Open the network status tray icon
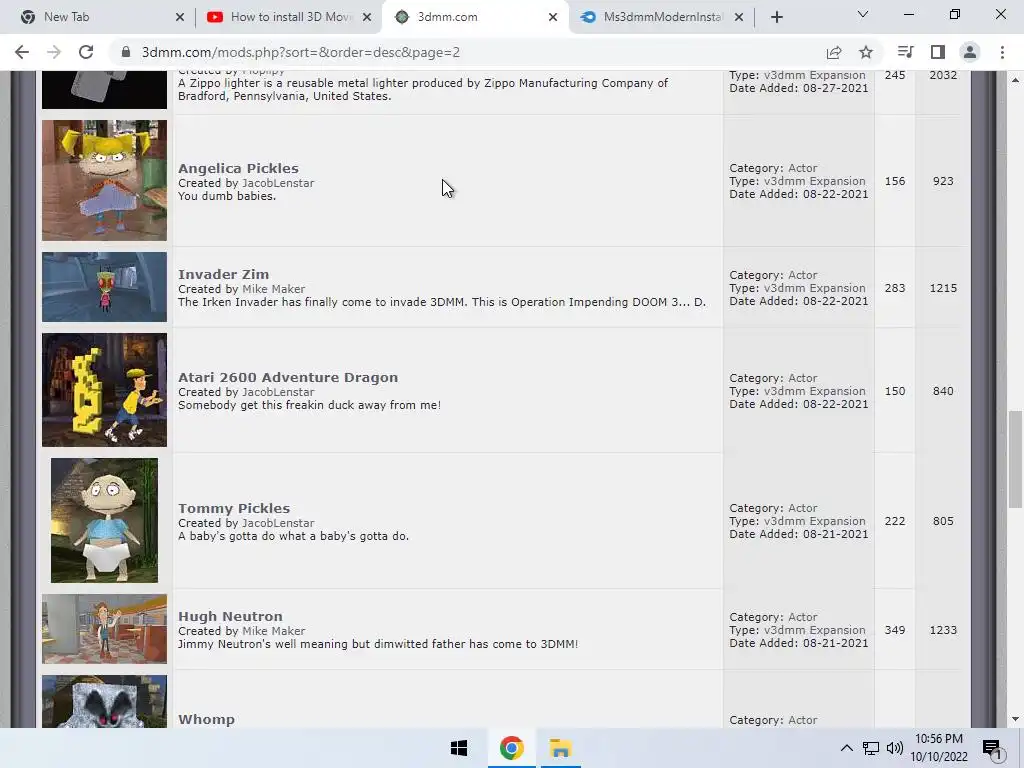 871,748
